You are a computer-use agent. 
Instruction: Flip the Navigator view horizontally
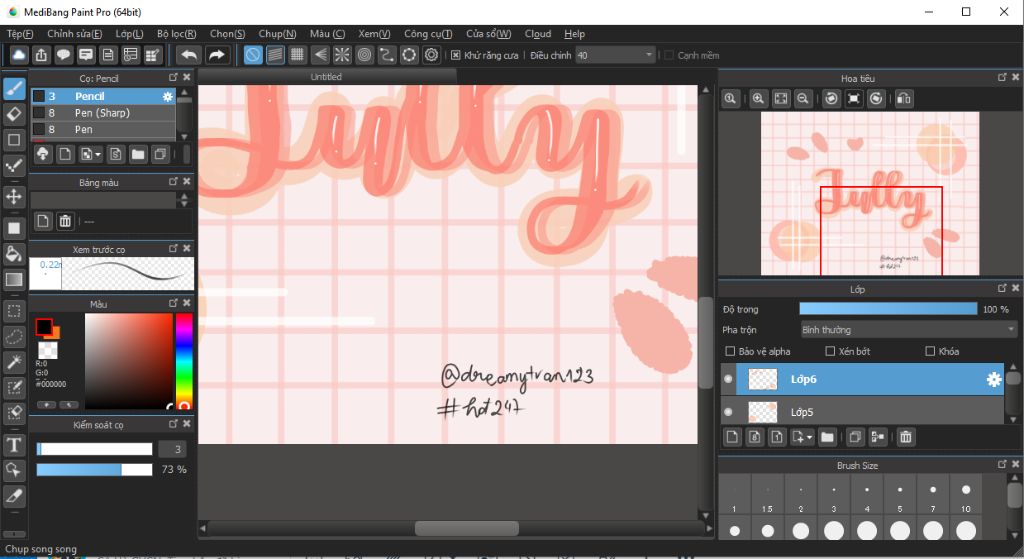(904, 99)
